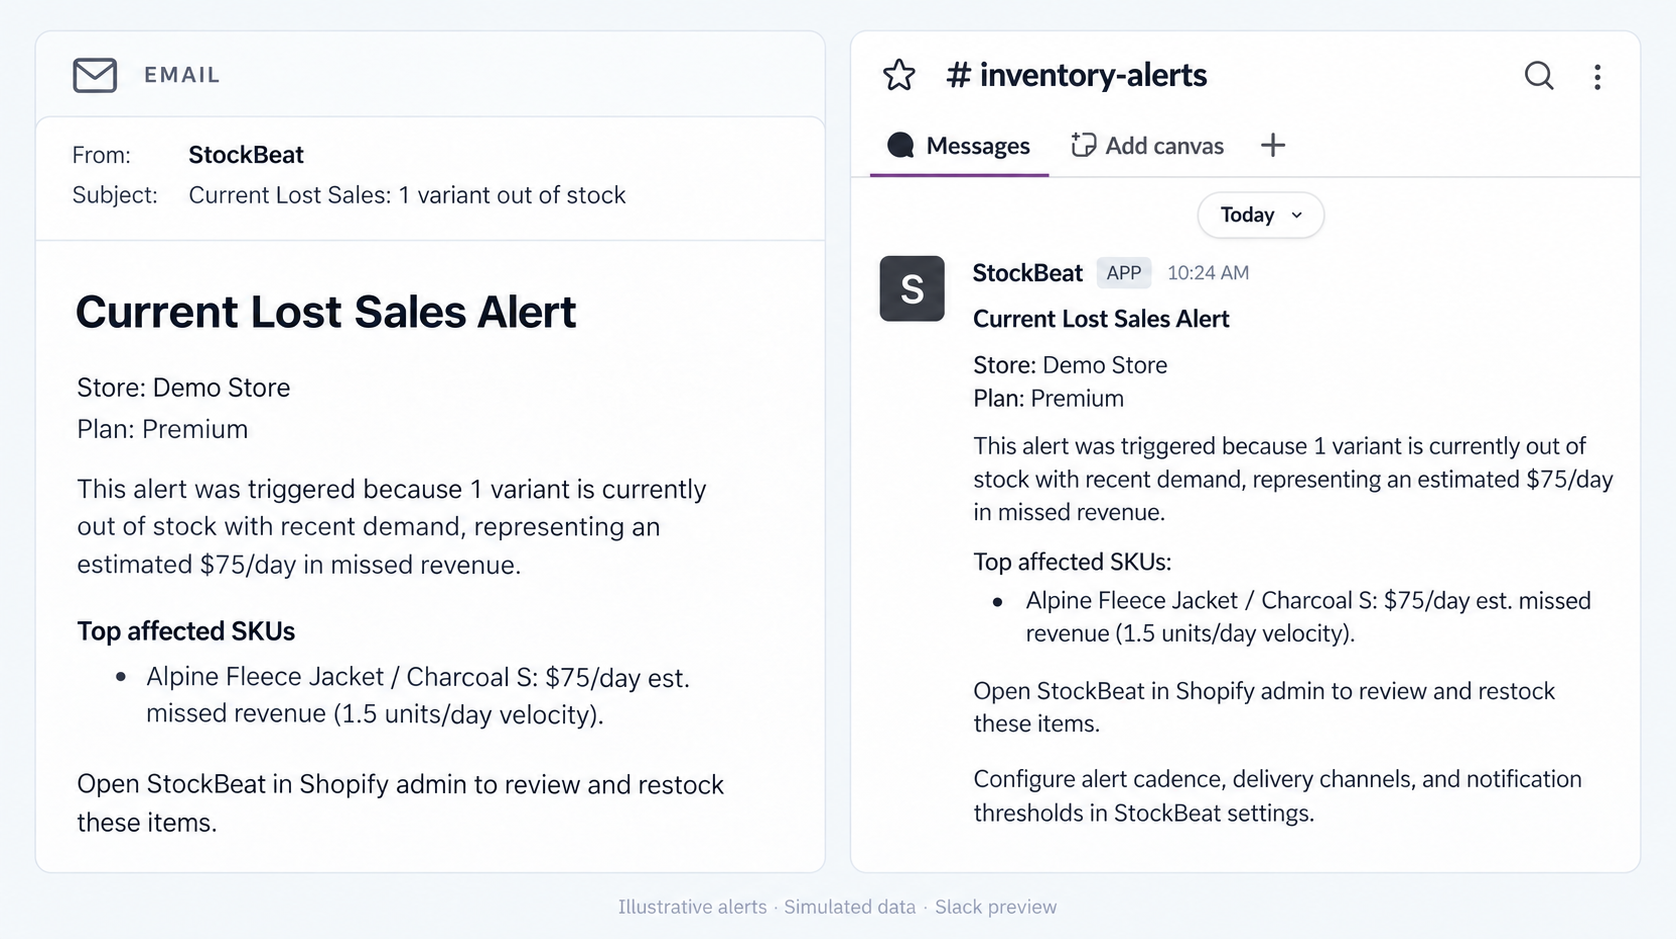Click Slack message title Current Lost Sales Alert
Viewport: 1676px width, 939px height.
[1101, 319]
